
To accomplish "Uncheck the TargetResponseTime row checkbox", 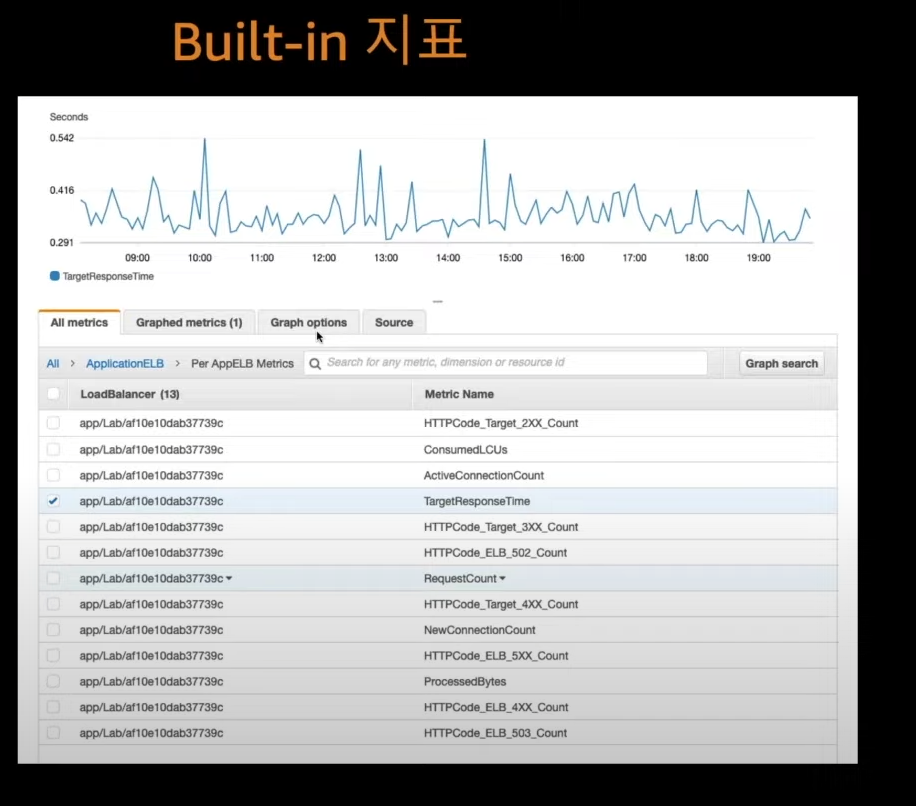I will tap(53, 501).
